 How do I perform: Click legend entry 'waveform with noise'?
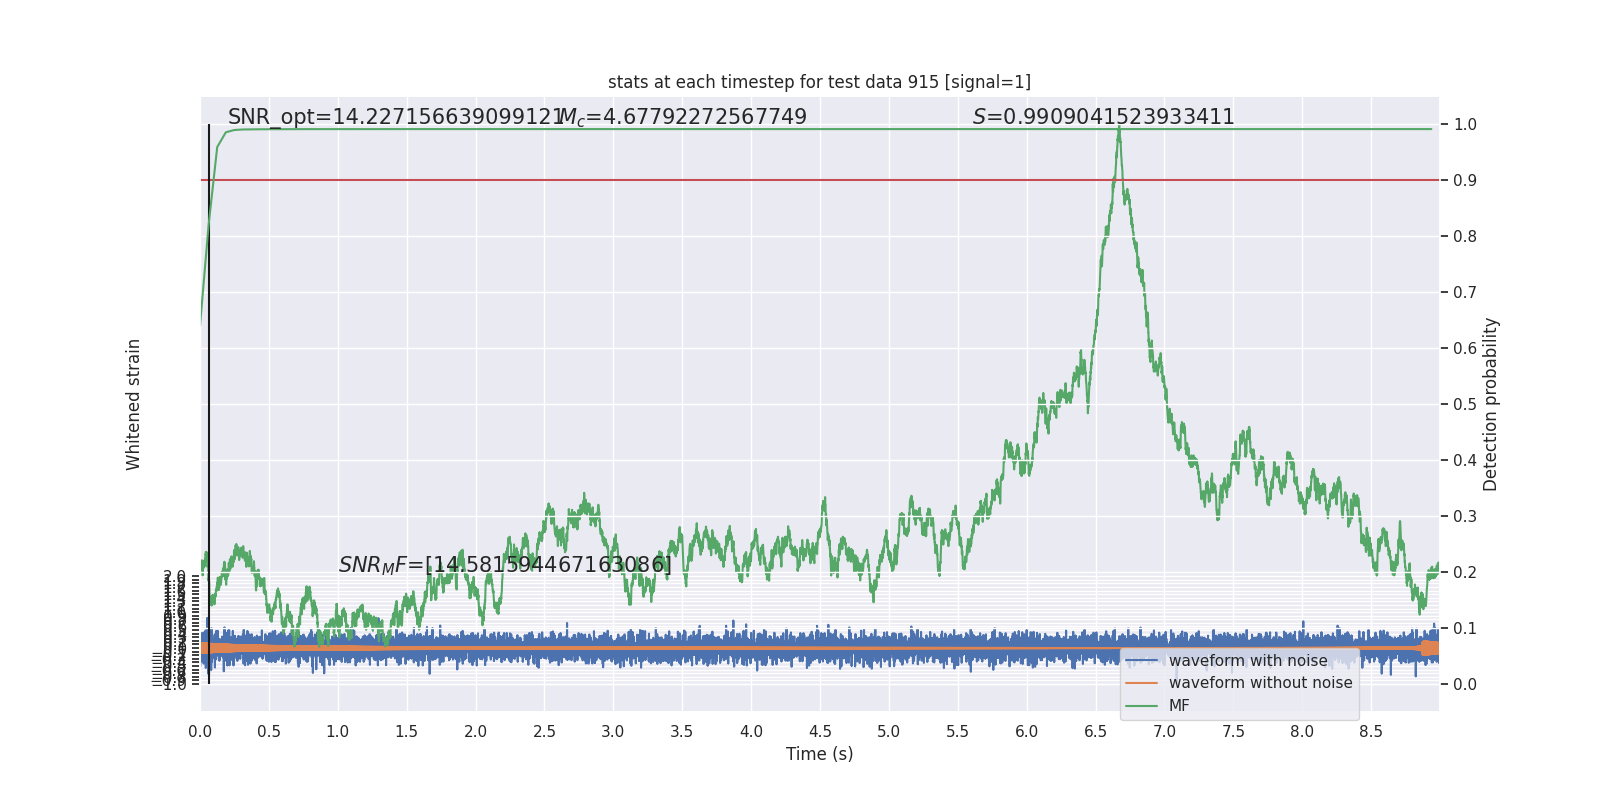pyautogui.click(x=1248, y=661)
